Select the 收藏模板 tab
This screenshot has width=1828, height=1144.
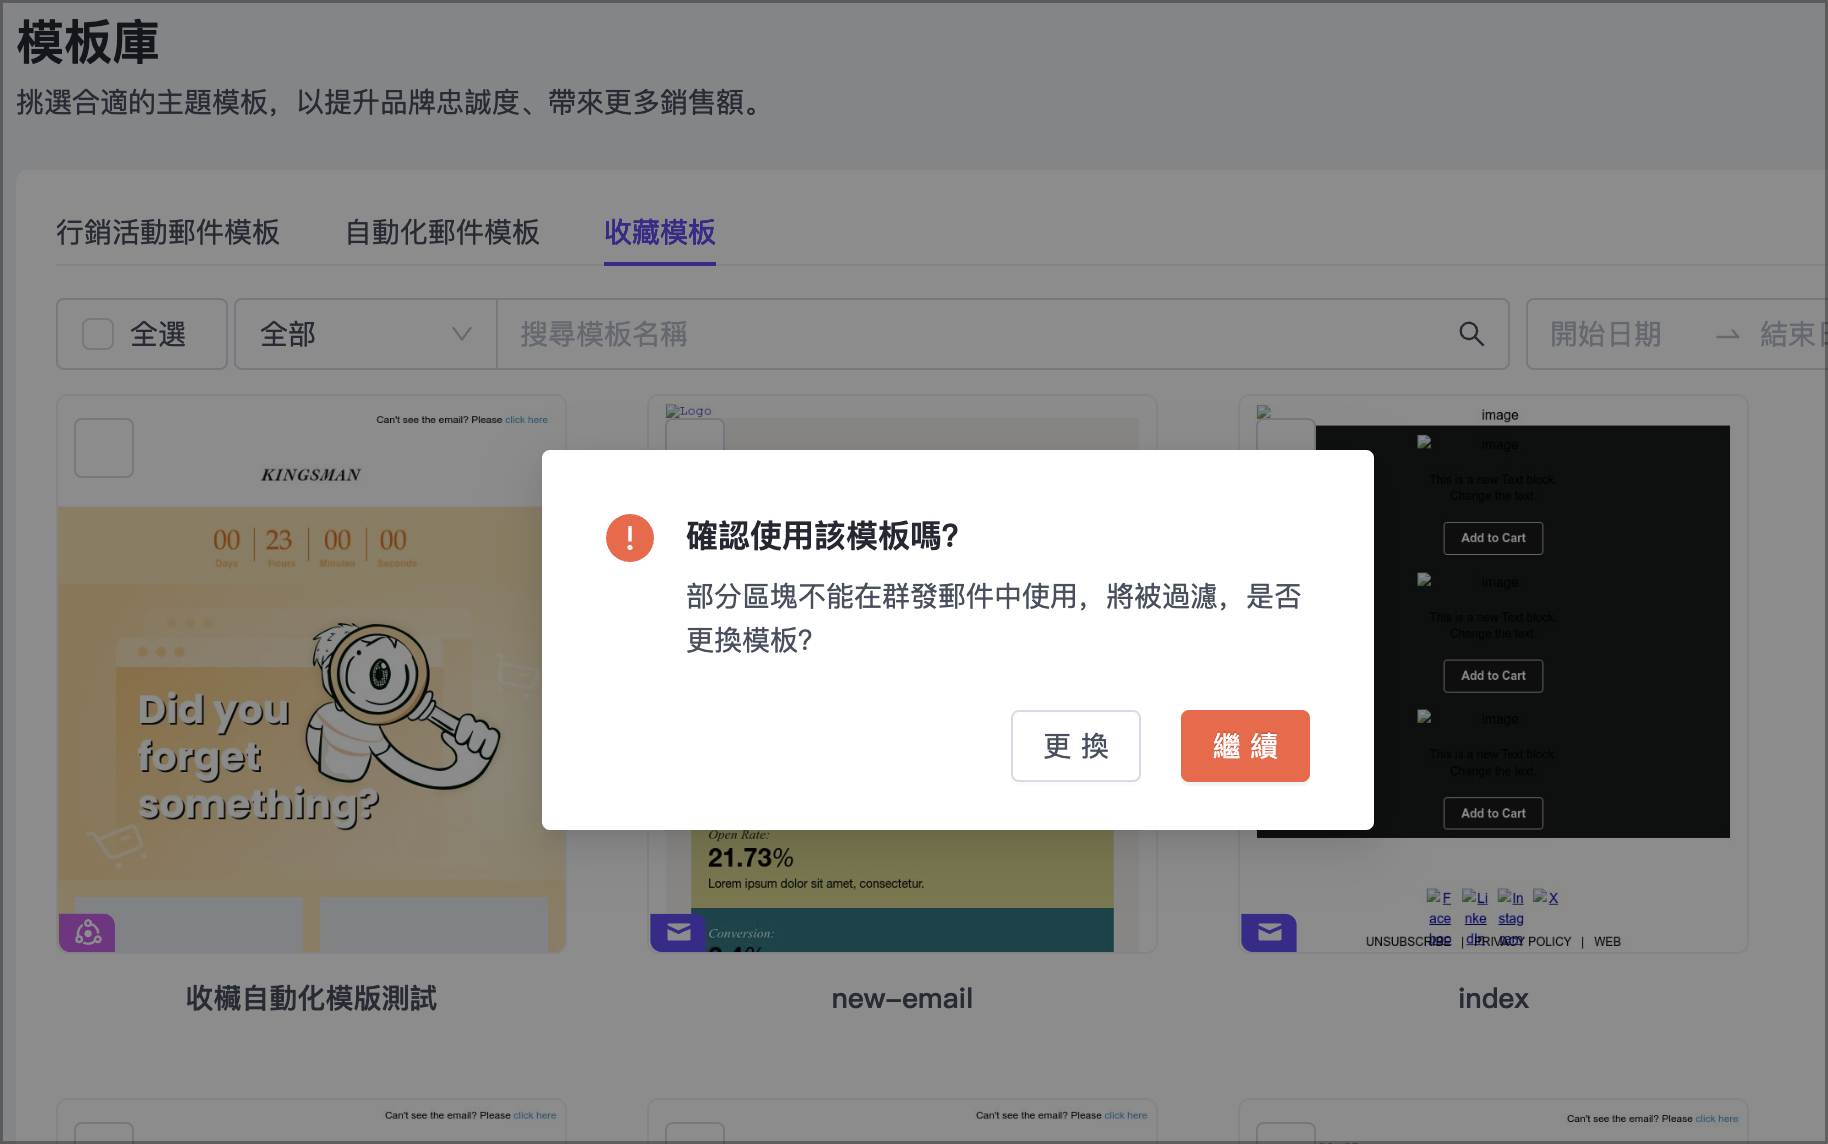coord(659,232)
